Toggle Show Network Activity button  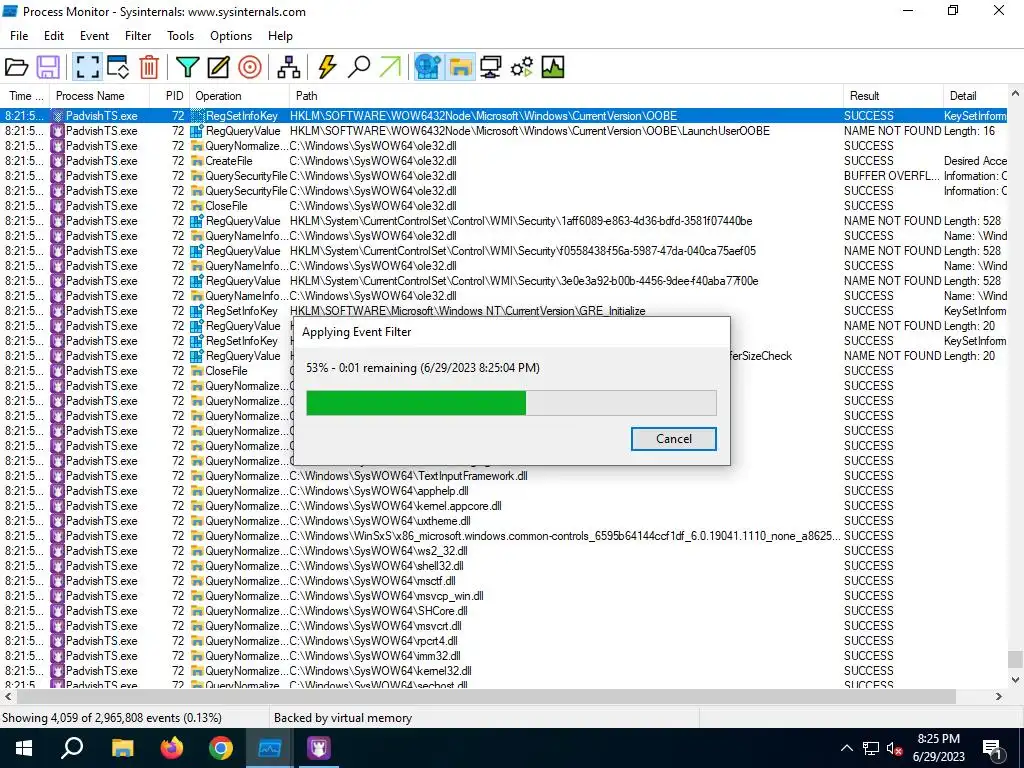click(x=490, y=67)
